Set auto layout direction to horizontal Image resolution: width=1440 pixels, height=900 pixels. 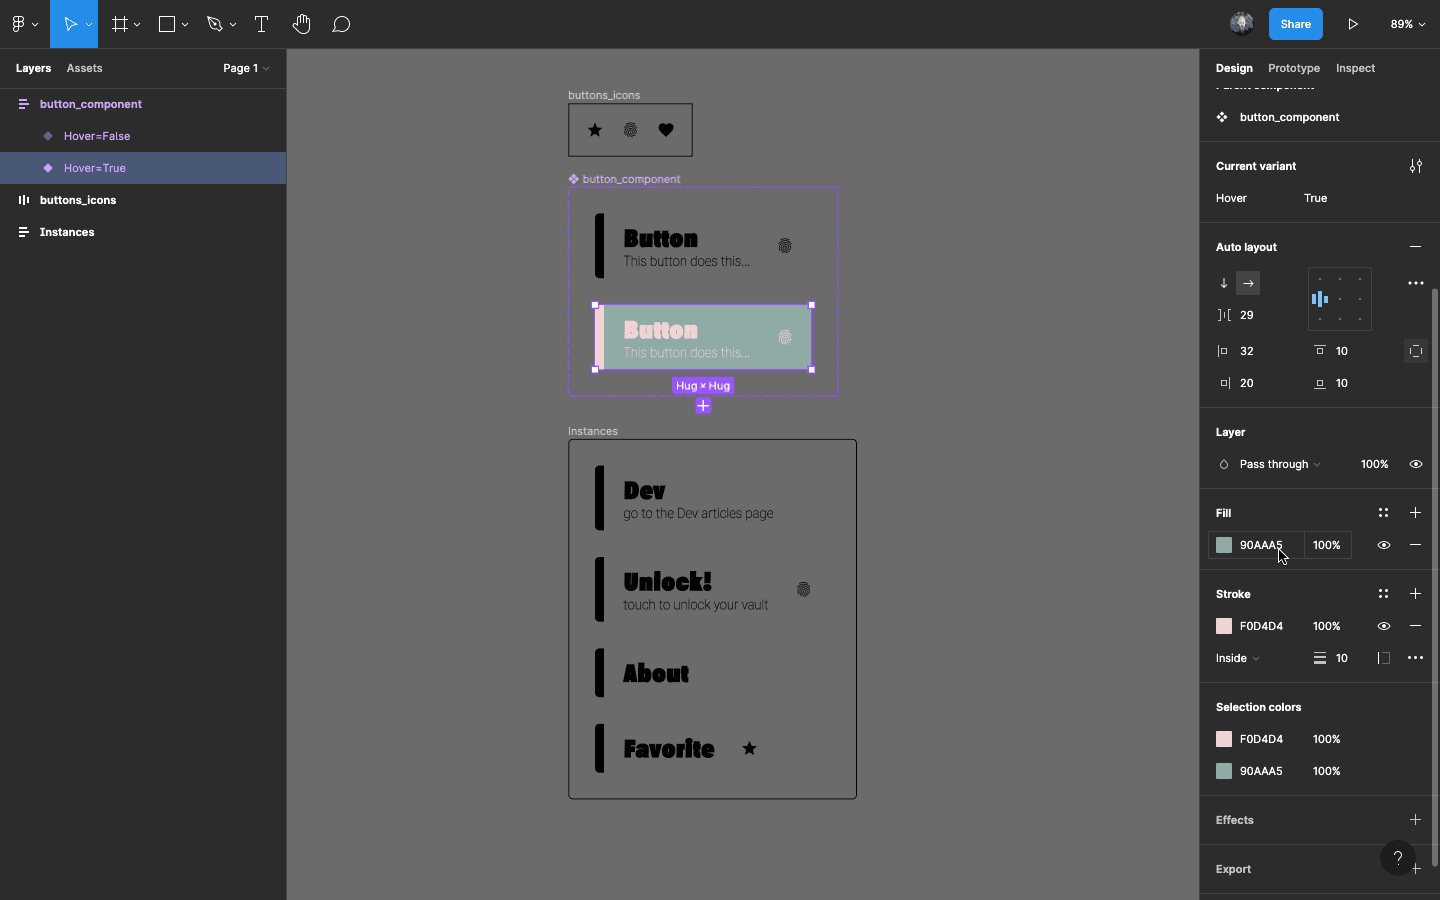click(1248, 283)
